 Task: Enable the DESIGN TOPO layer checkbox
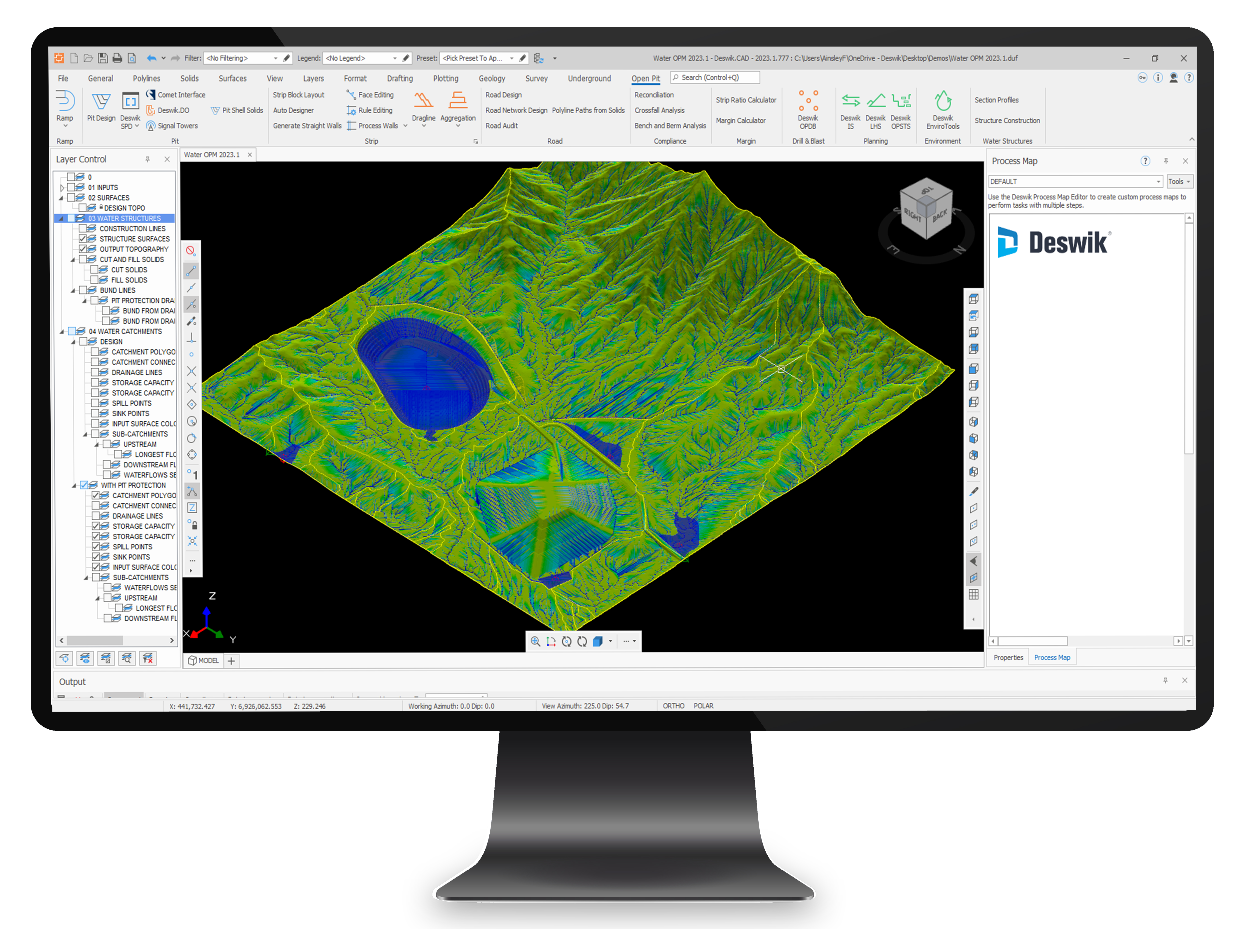83,208
